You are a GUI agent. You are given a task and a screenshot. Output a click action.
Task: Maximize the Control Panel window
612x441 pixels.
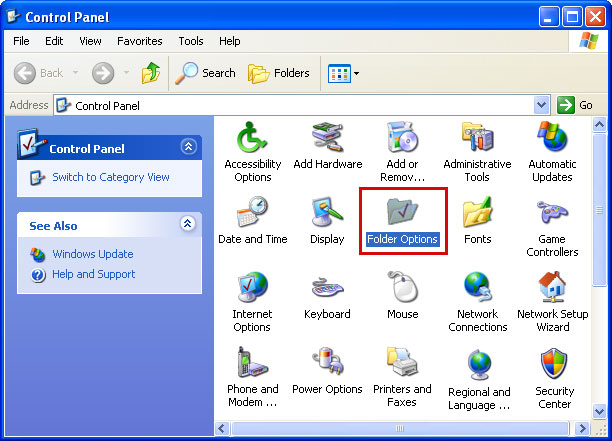572,17
